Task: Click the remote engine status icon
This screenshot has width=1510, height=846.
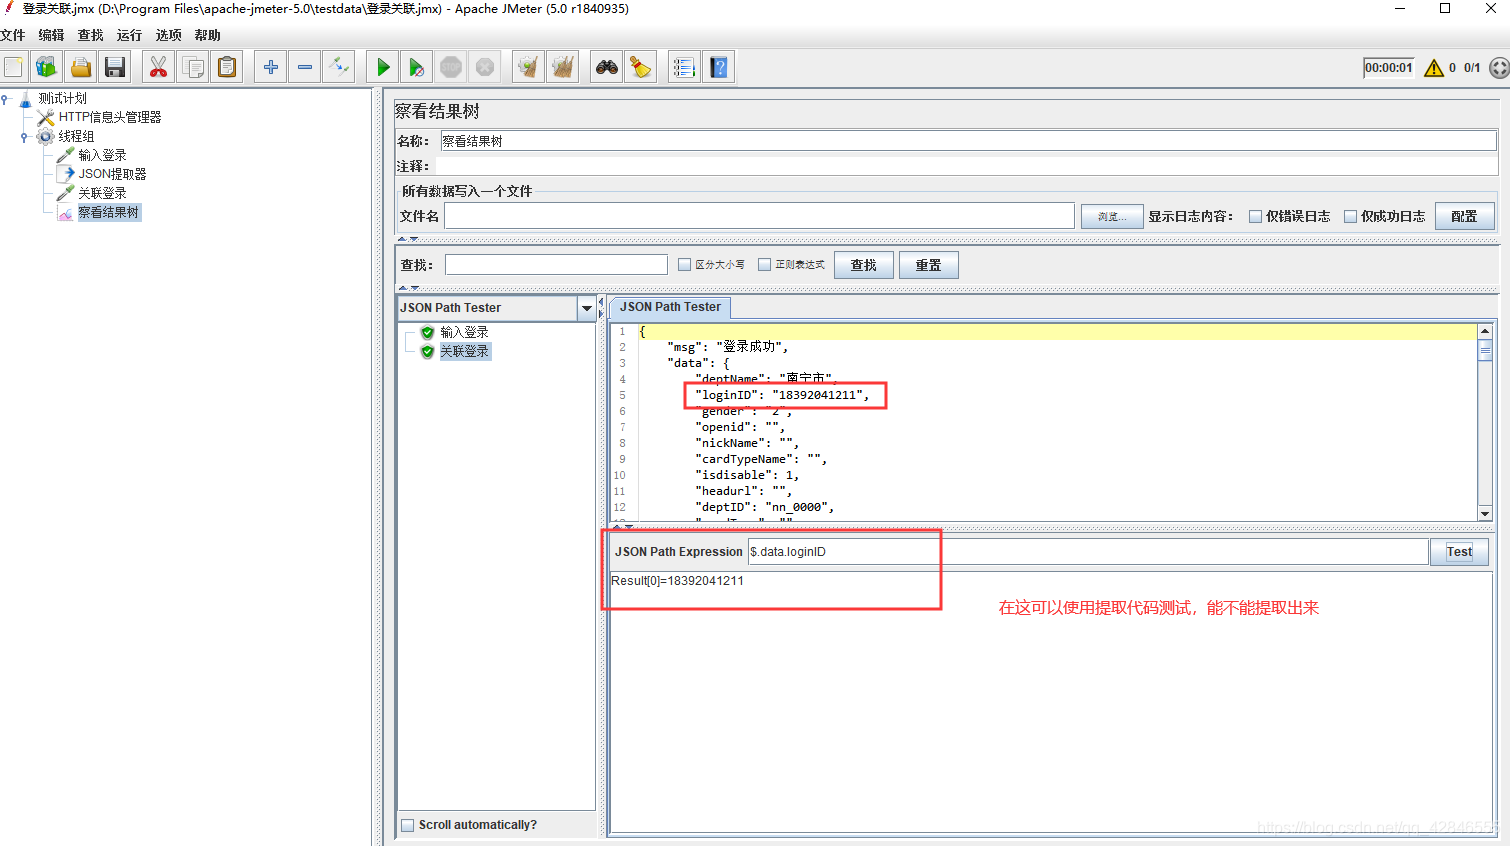Action: [1498, 68]
